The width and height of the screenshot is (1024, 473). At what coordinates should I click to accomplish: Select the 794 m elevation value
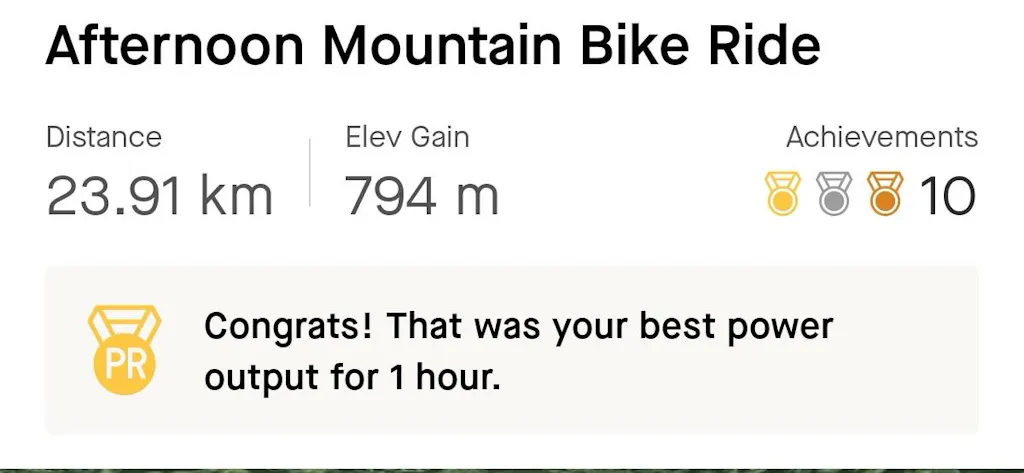tap(421, 197)
